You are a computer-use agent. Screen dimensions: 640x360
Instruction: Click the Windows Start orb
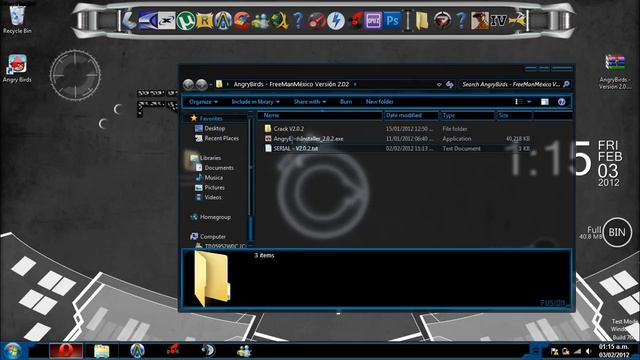[x=13, y=351]
